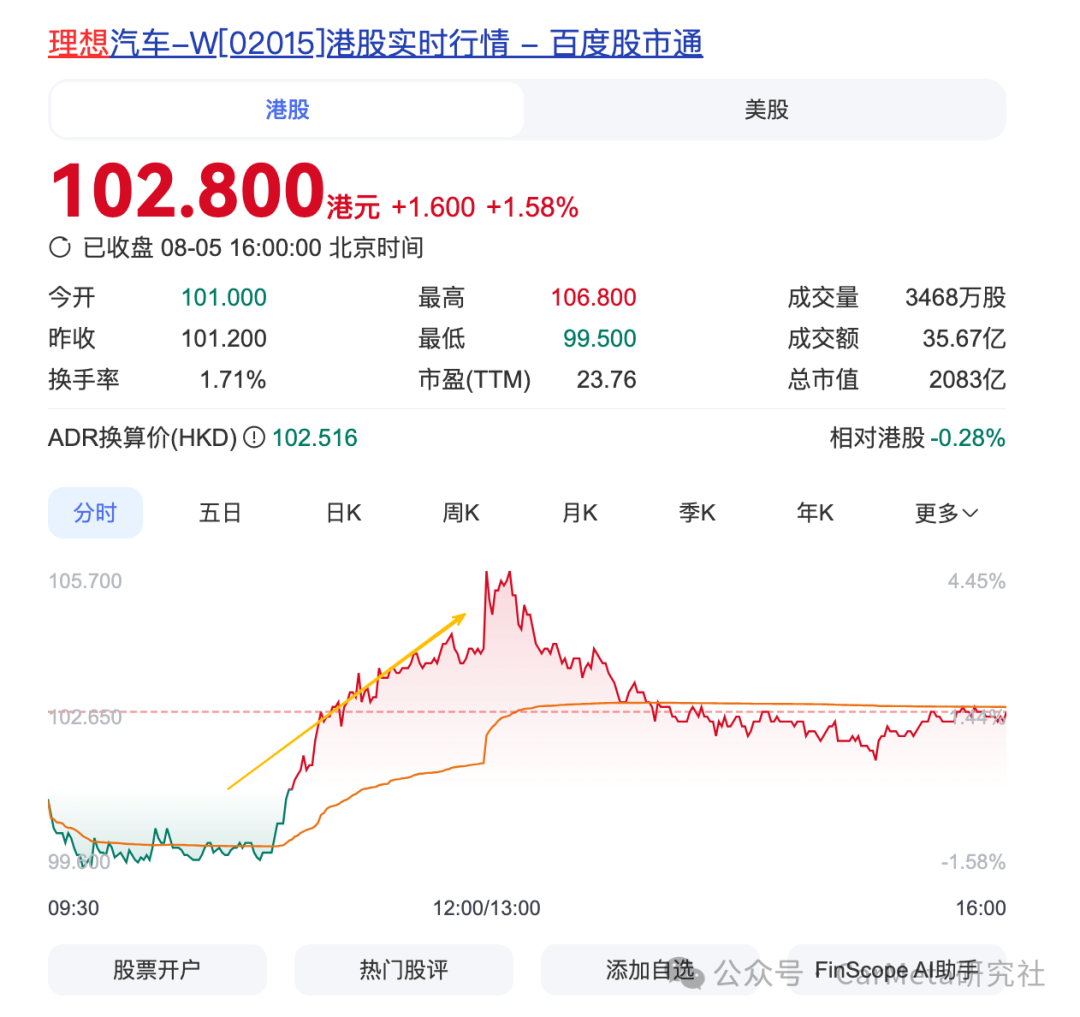The width and height of the screenshot is (1080, 1017).
Task: Click the +1.600 price change value
Action: click(433, 207)
